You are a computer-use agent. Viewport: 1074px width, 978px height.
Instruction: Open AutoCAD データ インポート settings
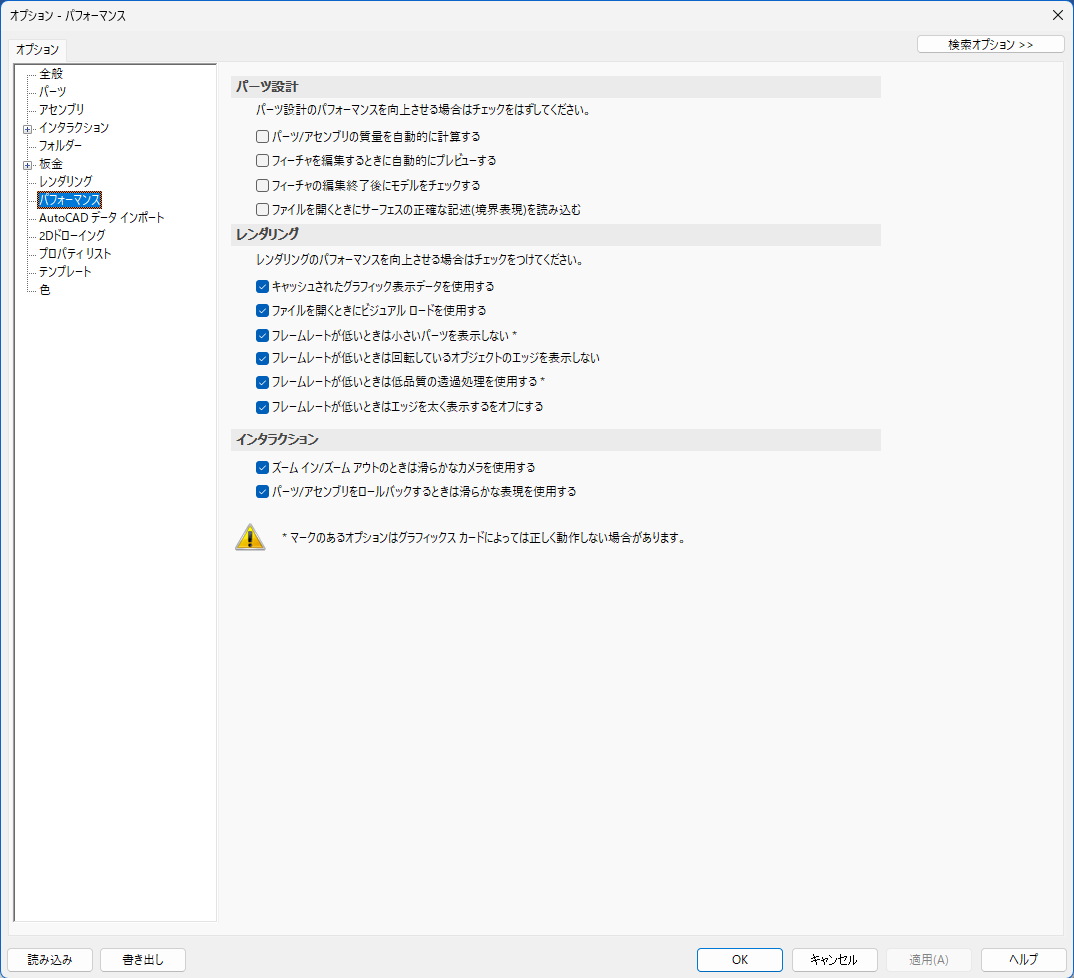102,218
